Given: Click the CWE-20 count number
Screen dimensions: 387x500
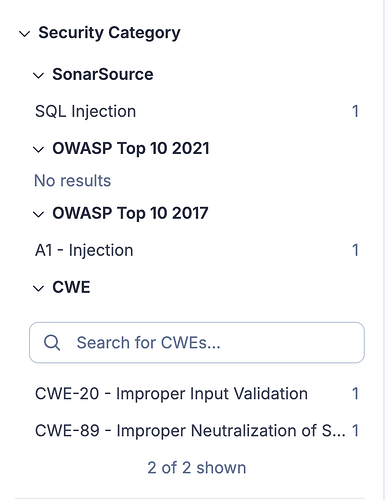Looking at the screenshot, I should pyautogui.click(x=355, y=394).
